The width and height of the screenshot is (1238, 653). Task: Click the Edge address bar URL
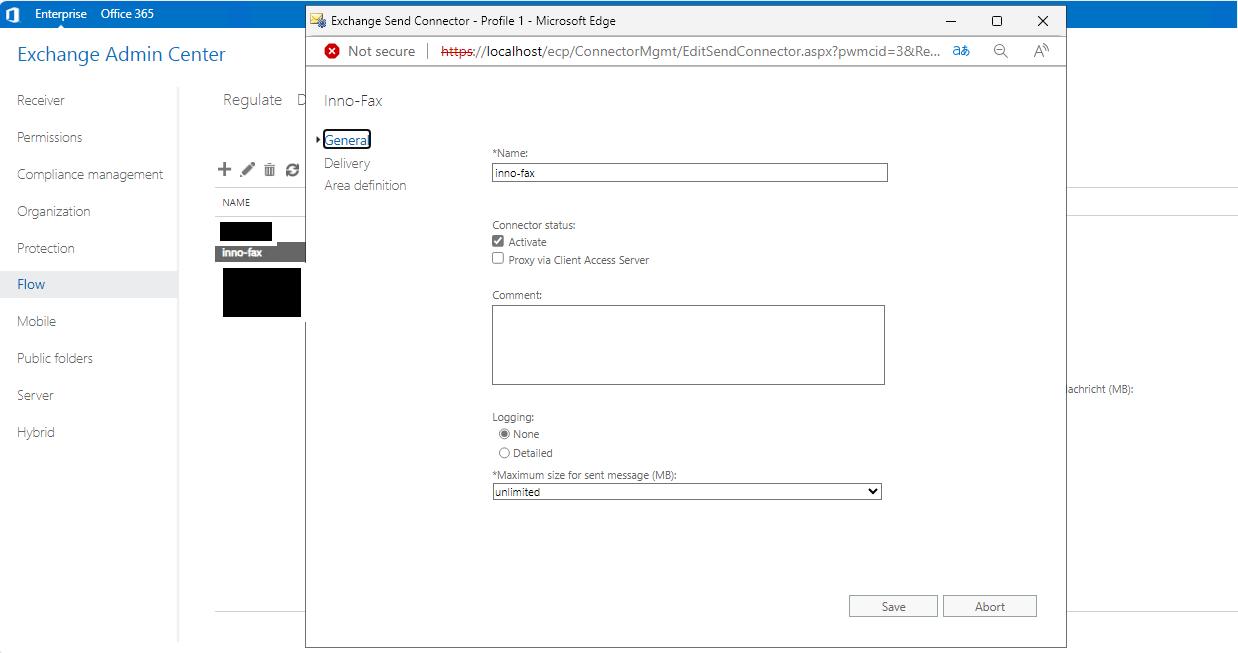pos(690,51)
